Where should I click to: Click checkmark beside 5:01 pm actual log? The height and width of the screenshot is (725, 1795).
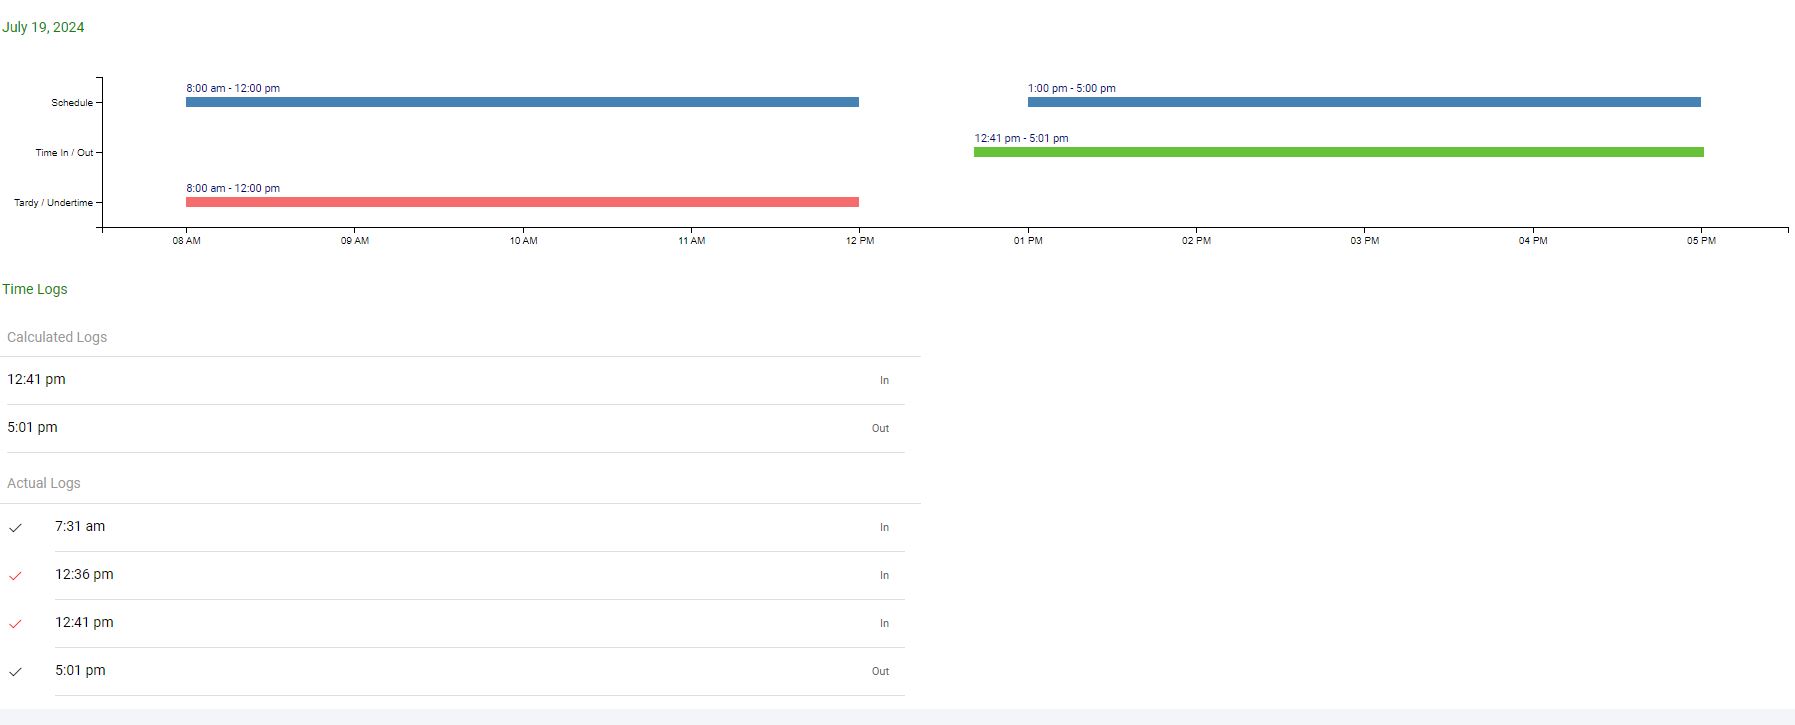[15, 672]
